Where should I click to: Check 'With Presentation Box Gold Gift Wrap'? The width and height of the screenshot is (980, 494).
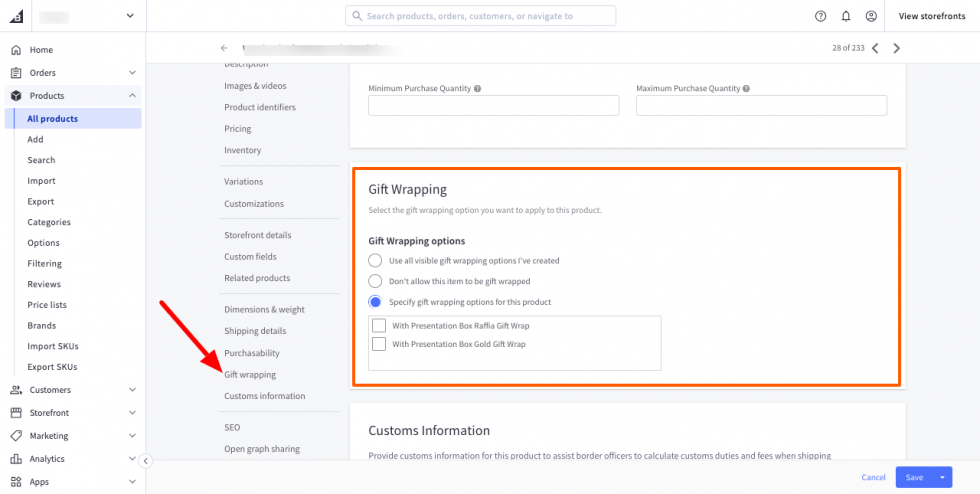(379, 344)
